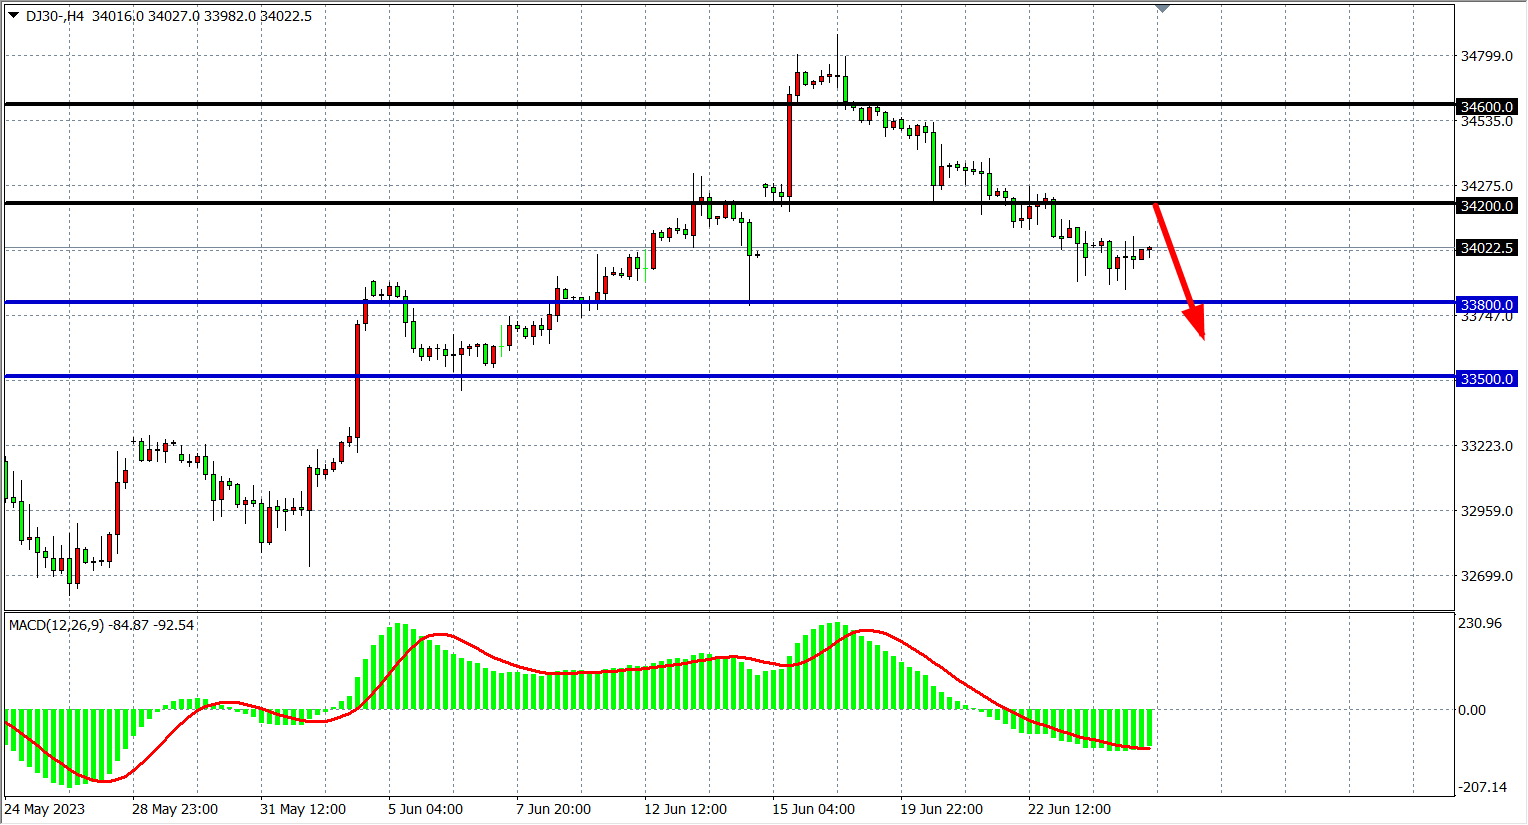This screenshot has width=1528, height=825.
Task: Click the 5 Jun 04:00 date label
Action: (x=425, y=809)
